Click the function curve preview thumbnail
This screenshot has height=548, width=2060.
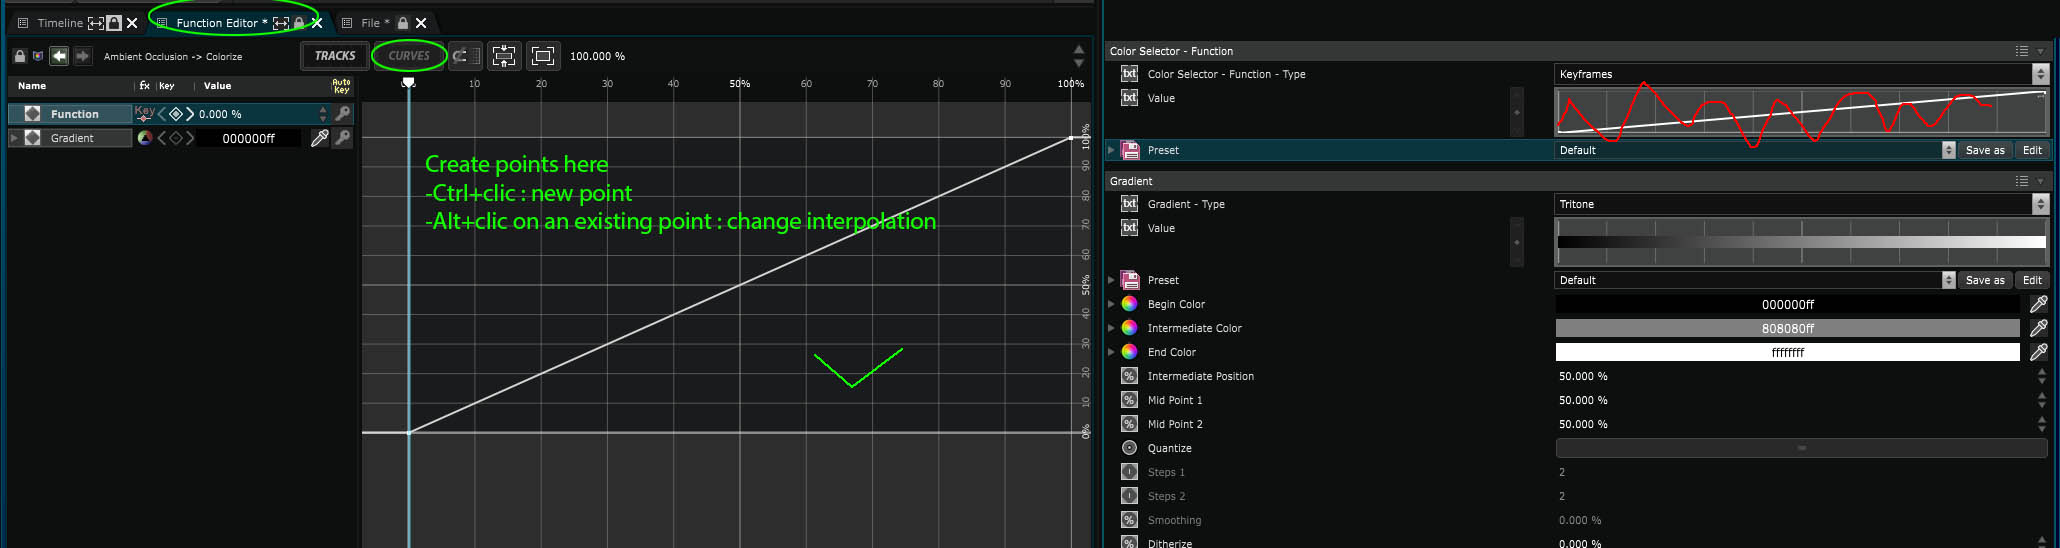tap(1802, 111)
